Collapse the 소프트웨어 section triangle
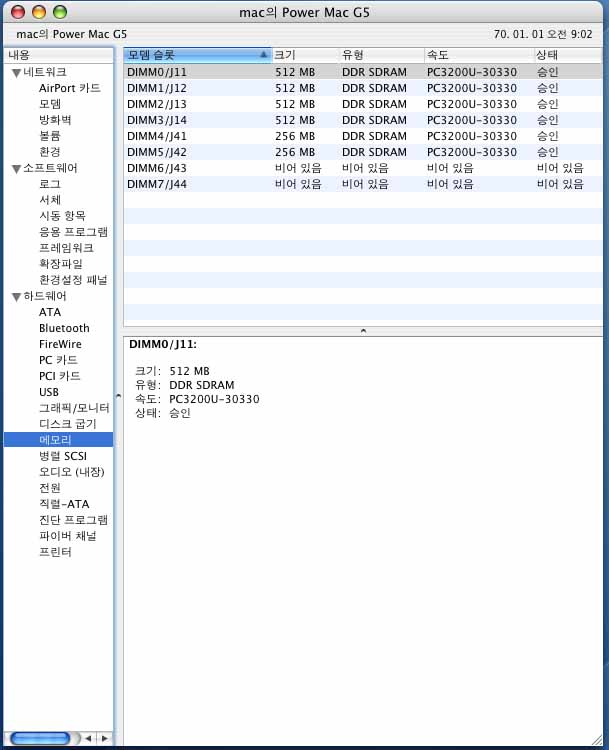Screen dimensions: 609x750 point(16,169)
